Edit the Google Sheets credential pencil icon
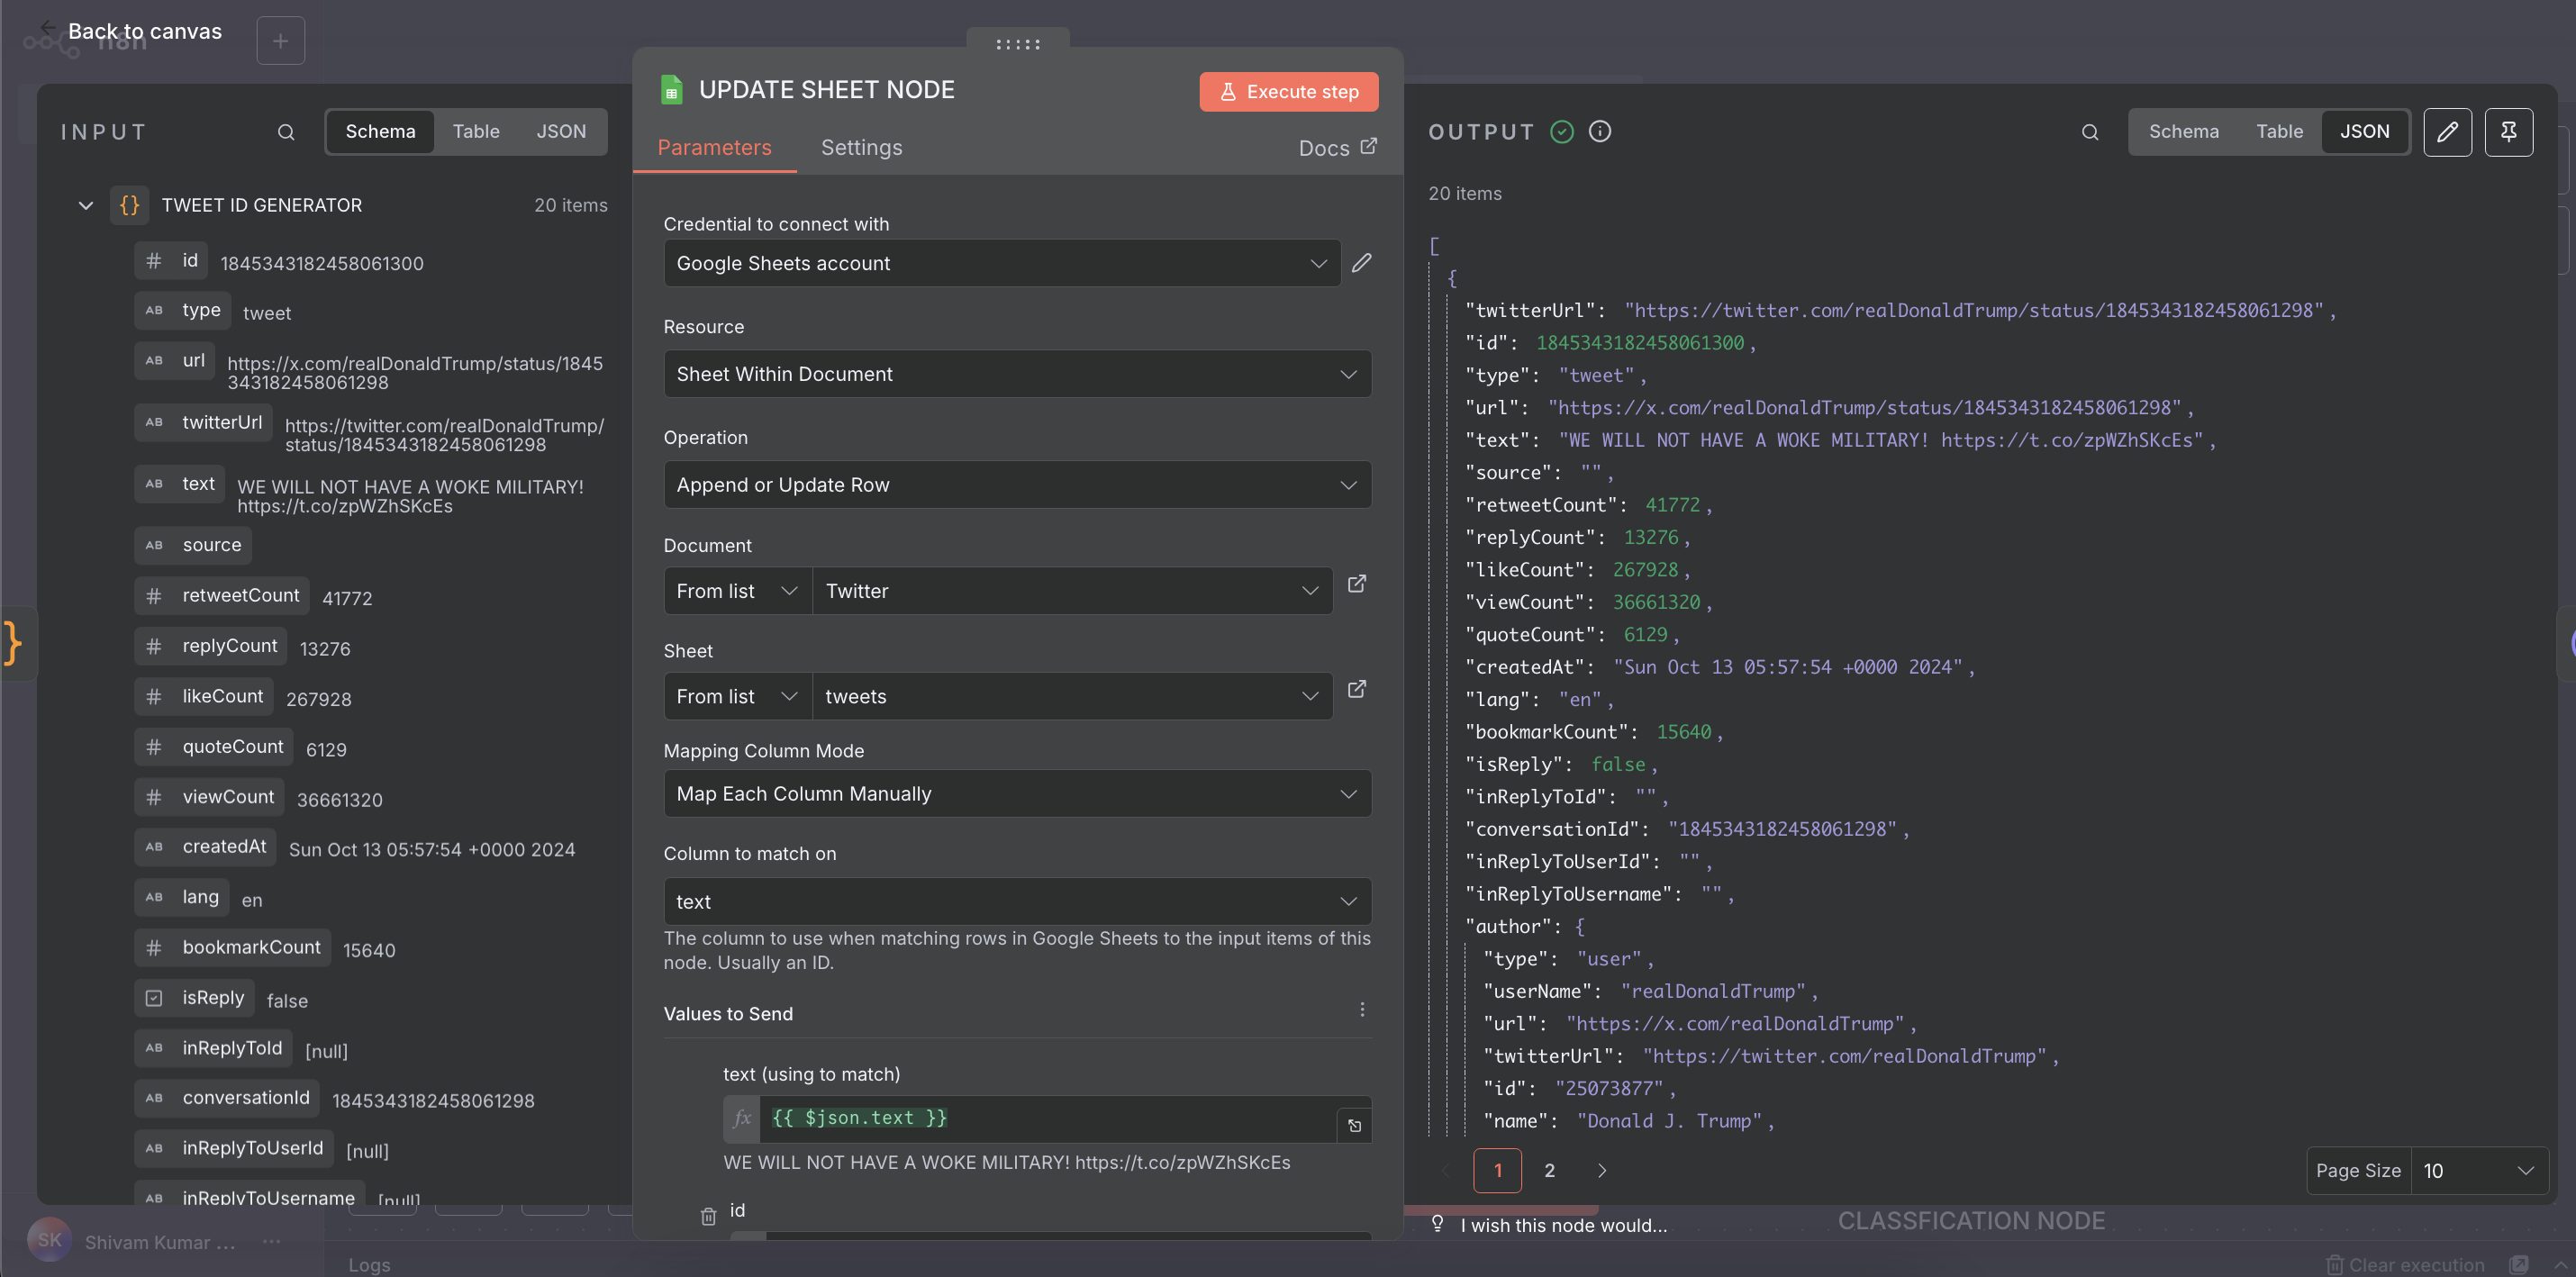Screen dimensions: 2576x1277 click(1361, 263)
